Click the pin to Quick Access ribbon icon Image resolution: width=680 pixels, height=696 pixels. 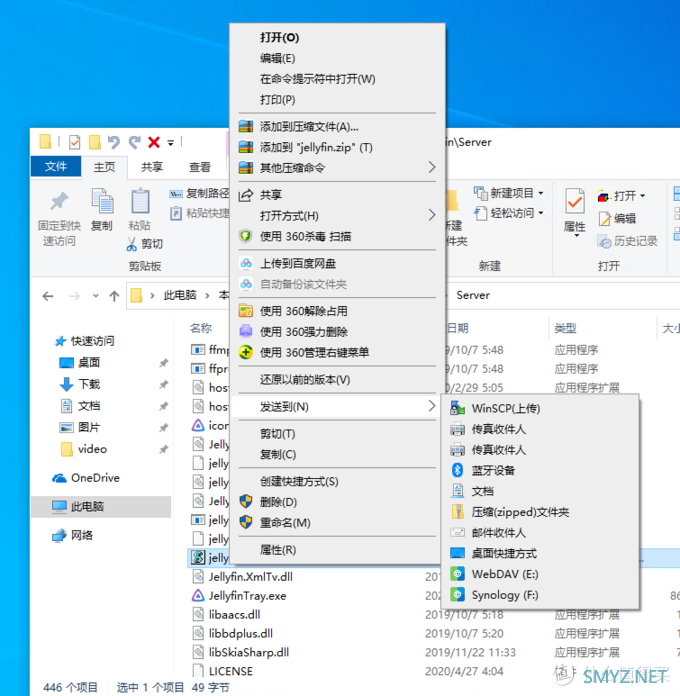[59, 200]
